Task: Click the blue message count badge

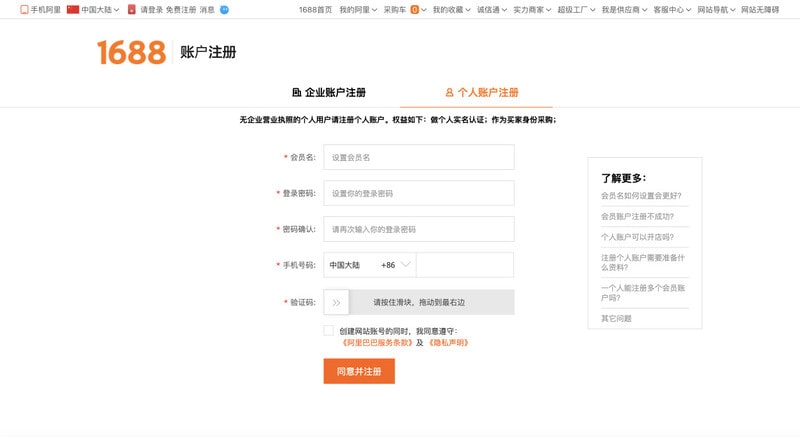Action: tap(224, 9)
